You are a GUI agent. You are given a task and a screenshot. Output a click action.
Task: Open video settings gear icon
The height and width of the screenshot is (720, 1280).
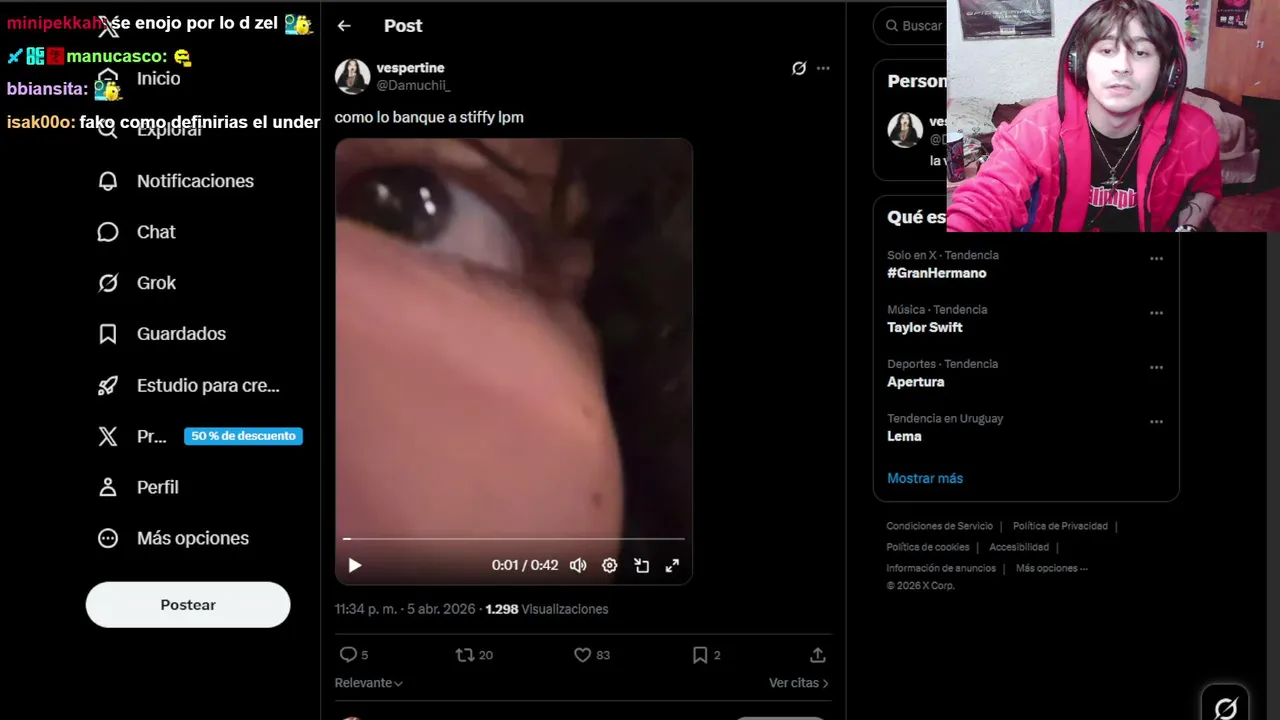click(610, 565)
